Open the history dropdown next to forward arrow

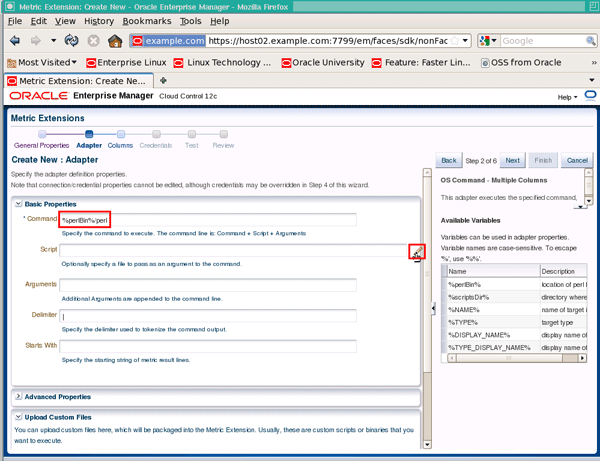point(53,41)
